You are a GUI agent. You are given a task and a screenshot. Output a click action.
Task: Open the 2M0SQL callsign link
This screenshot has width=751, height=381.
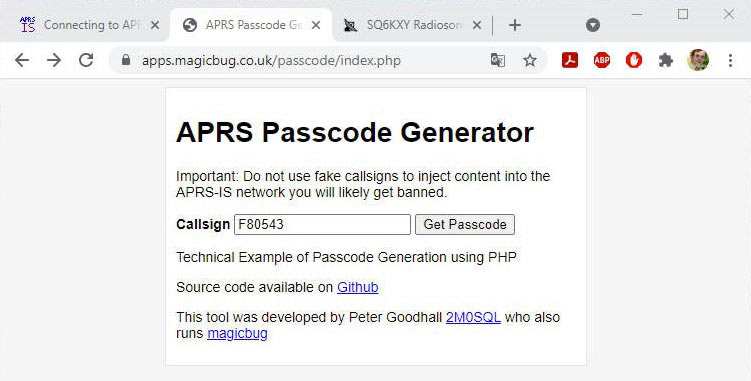pyautogui.click(x=473, y=317)
